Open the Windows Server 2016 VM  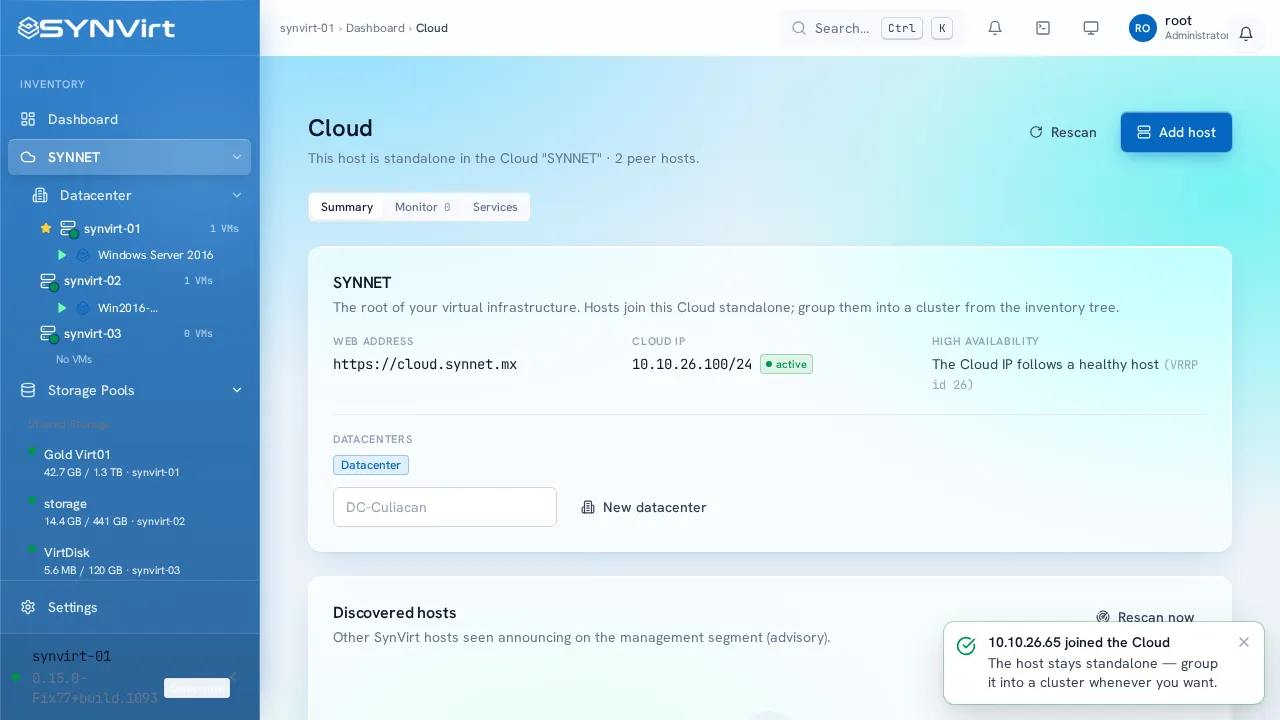pyautogui.click(x=155, y=255)
